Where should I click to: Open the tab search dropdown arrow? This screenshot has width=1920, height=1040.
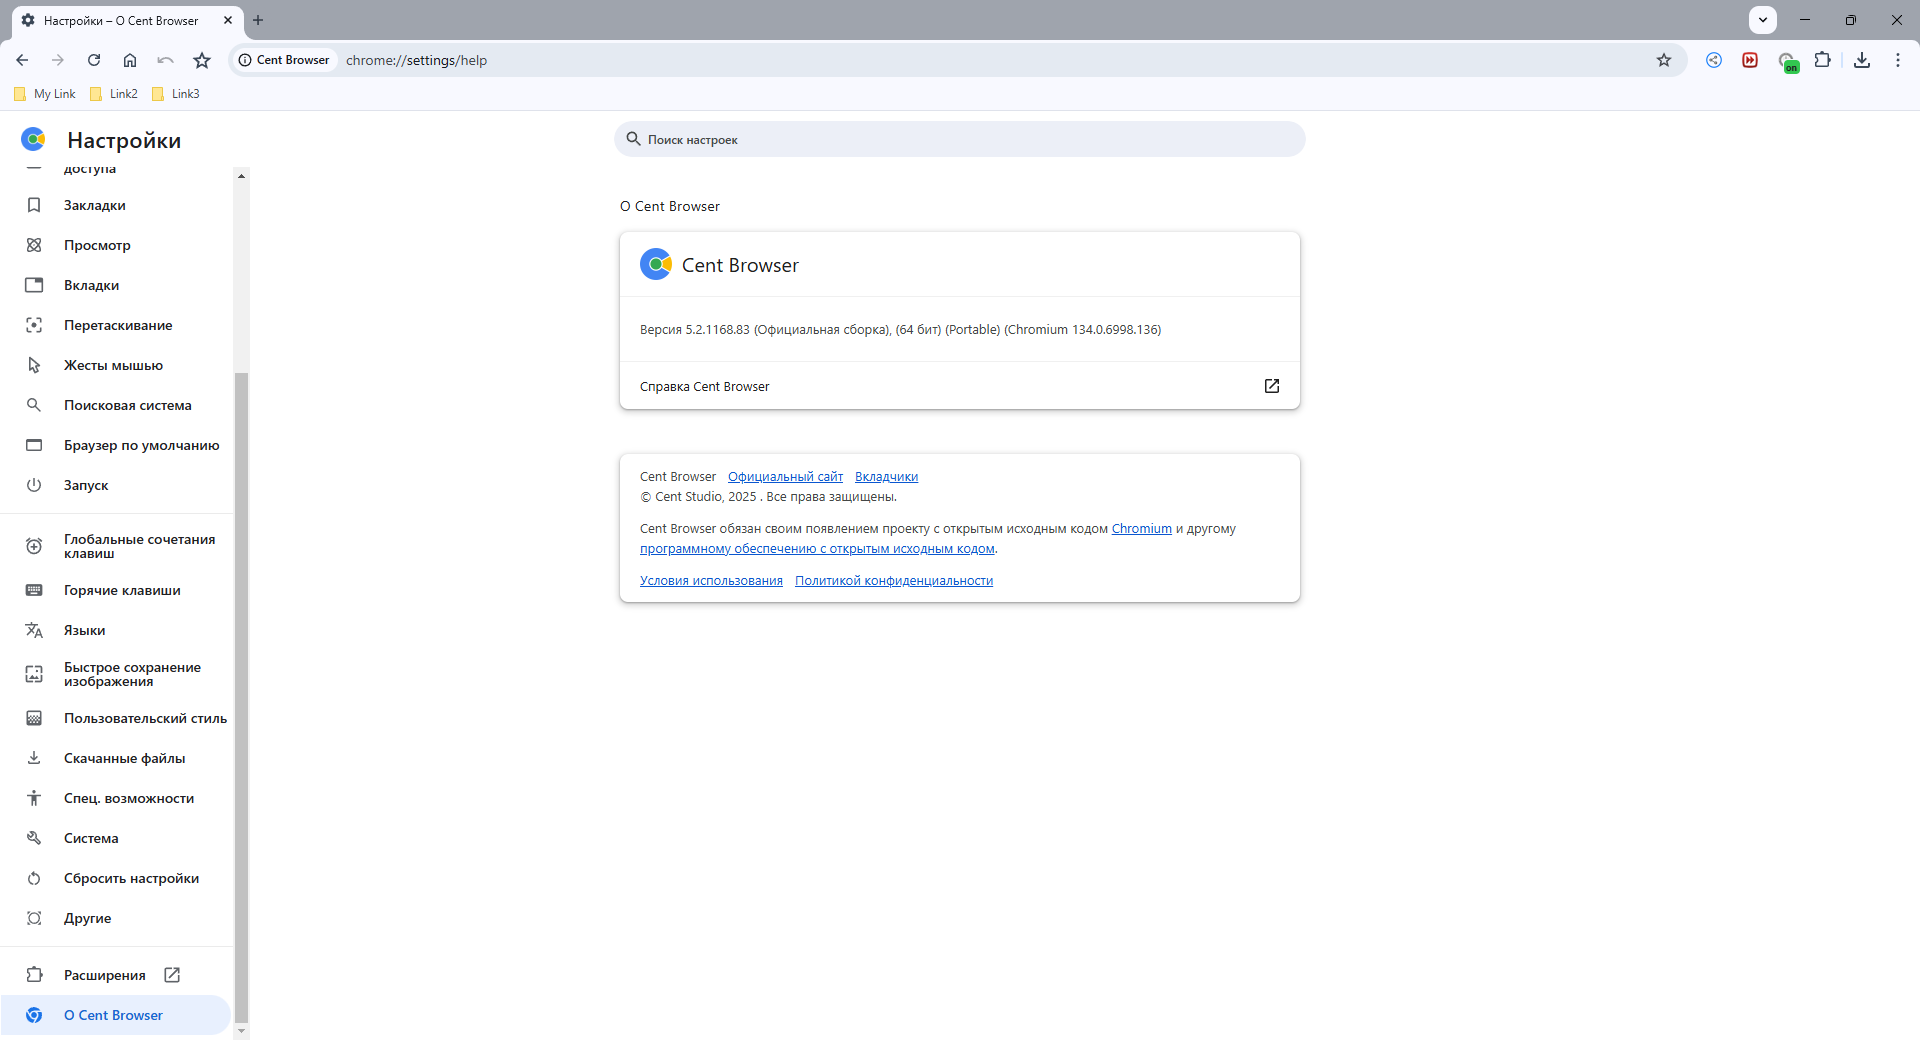1763,20
